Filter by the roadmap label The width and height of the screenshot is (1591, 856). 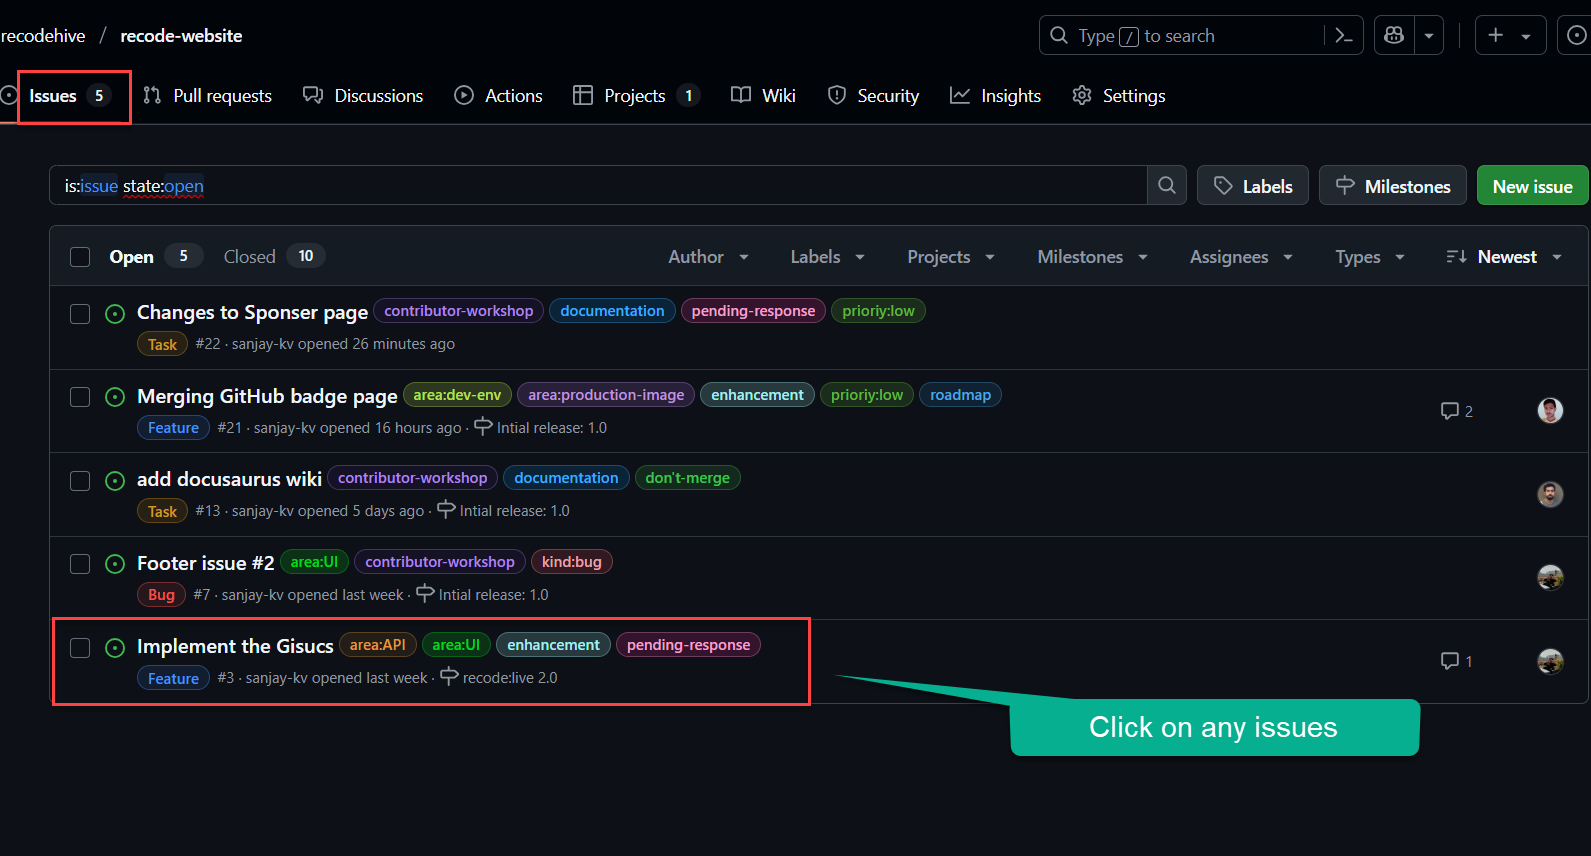tap(960, 395)
